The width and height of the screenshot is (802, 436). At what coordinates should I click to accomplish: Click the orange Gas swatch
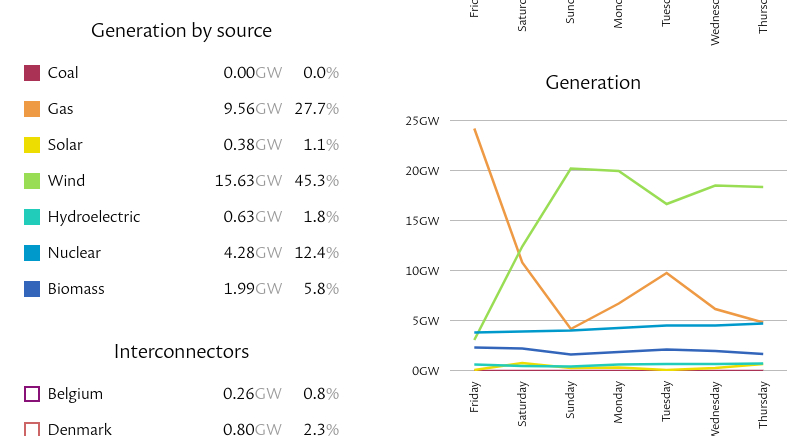point(32,109)
